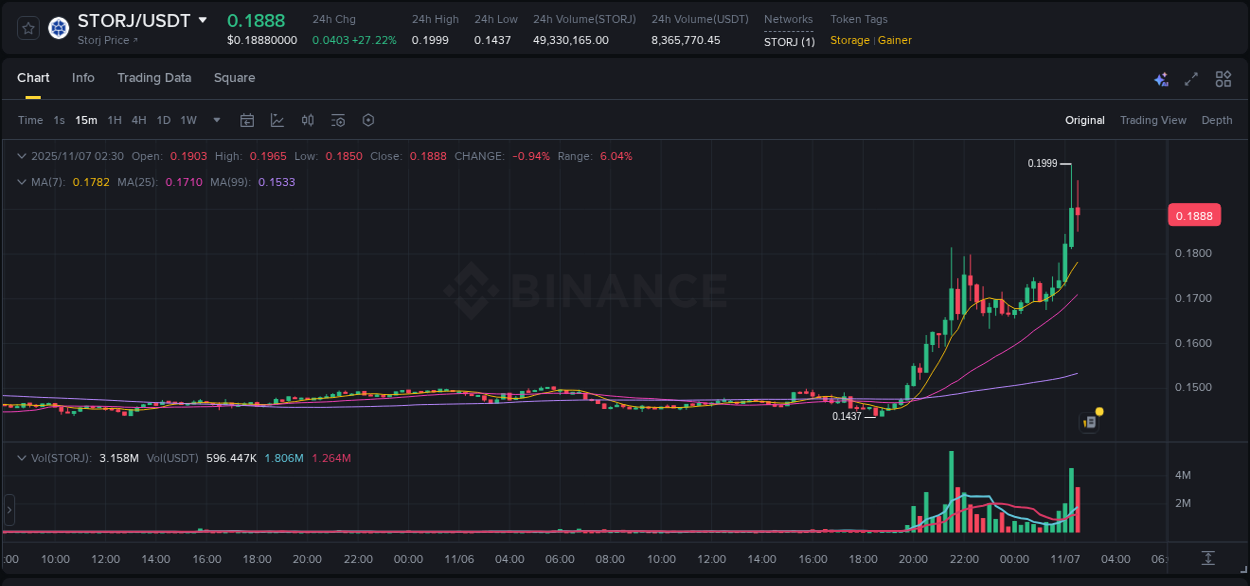Open the date range selector icon
This screenshot has width=1250, height=586.
pos(247,120)
